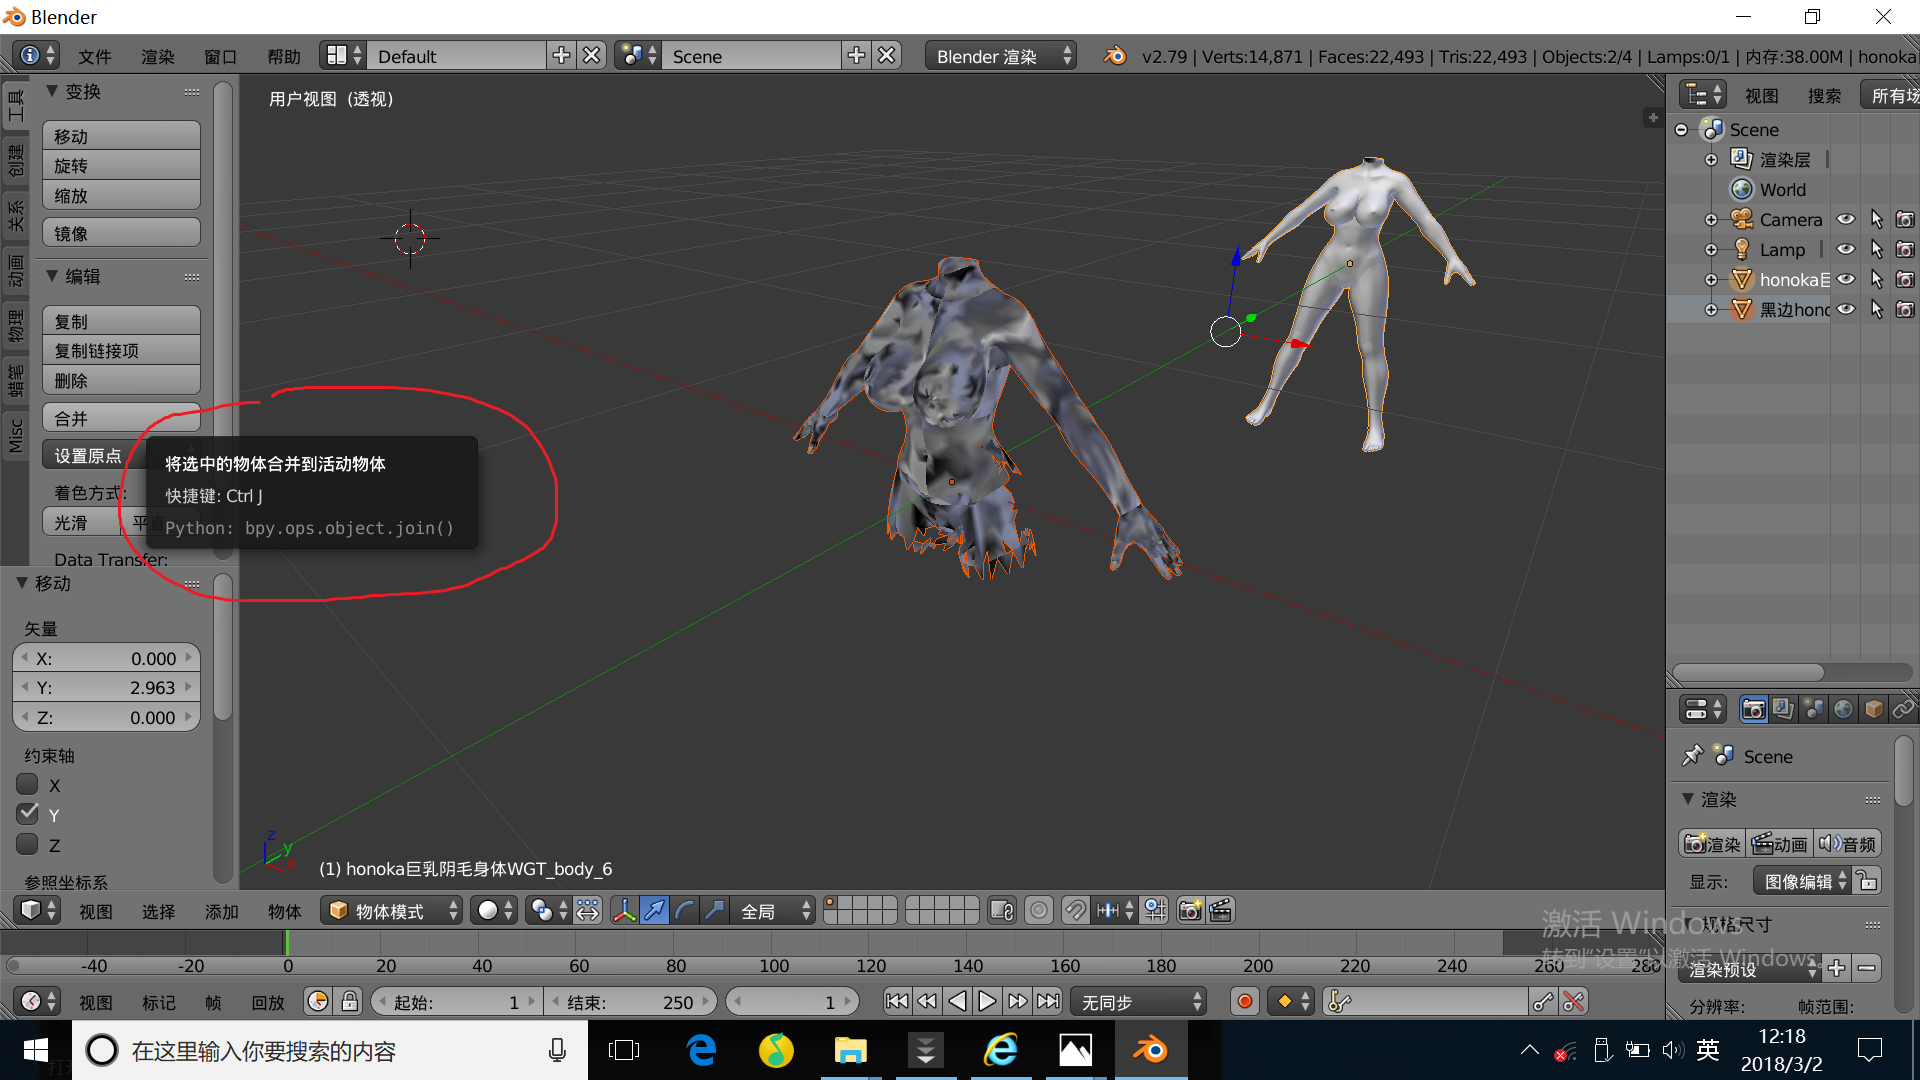Screen dimensions: 1920x1080
Task: Open the 添加 menu in viewport header
Action: pos(221,911)
